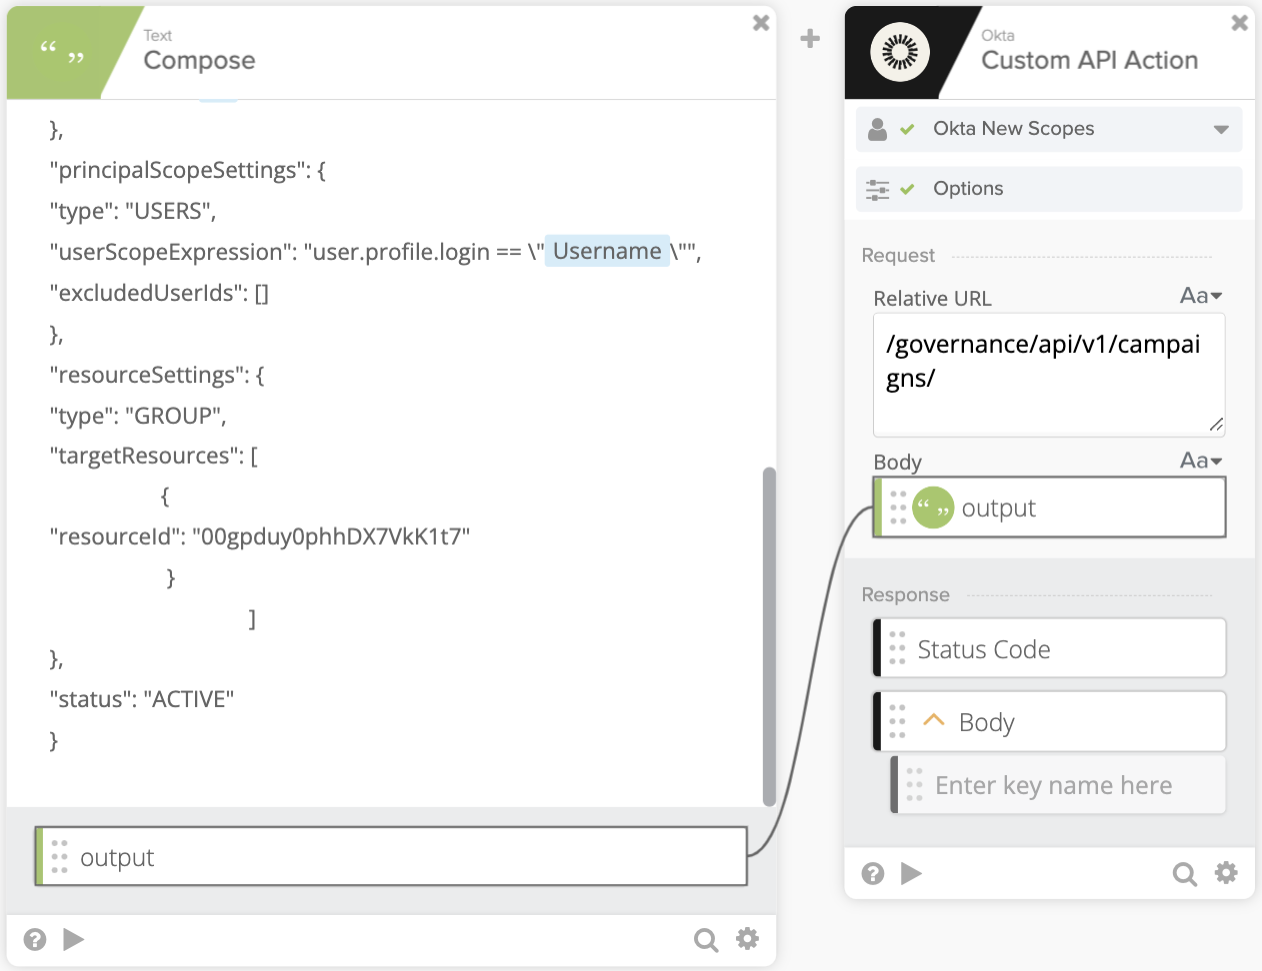Screen dimensions: 1262x971
Task: Click the magnifier on Custom API Action card
Action: [x=1184, y=874]
